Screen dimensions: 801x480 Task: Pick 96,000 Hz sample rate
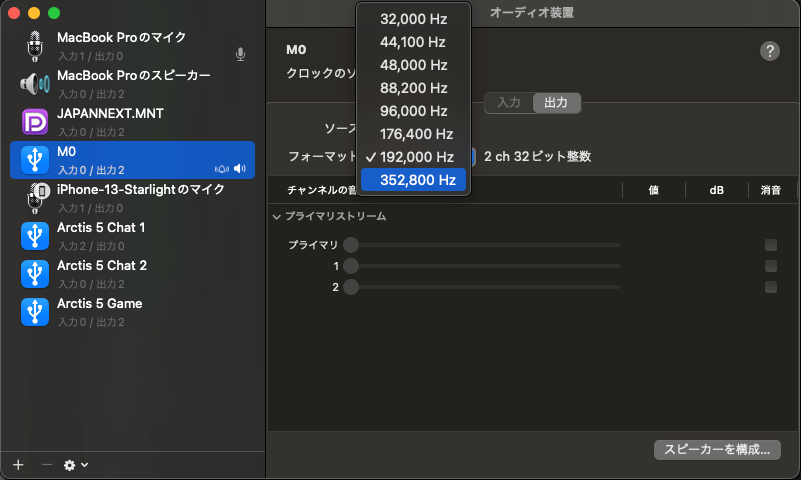coord(413,111)
